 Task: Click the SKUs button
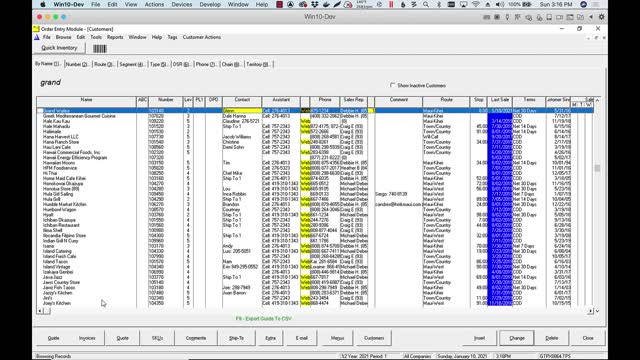[x=157, y=338]
